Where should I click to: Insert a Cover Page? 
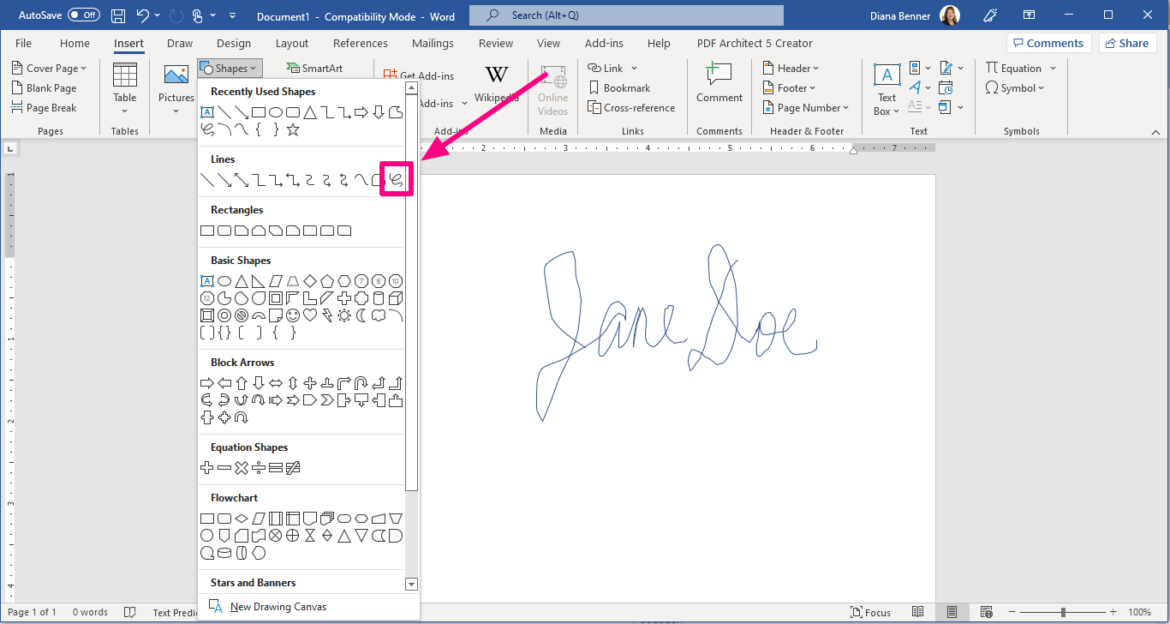[50, 67]
